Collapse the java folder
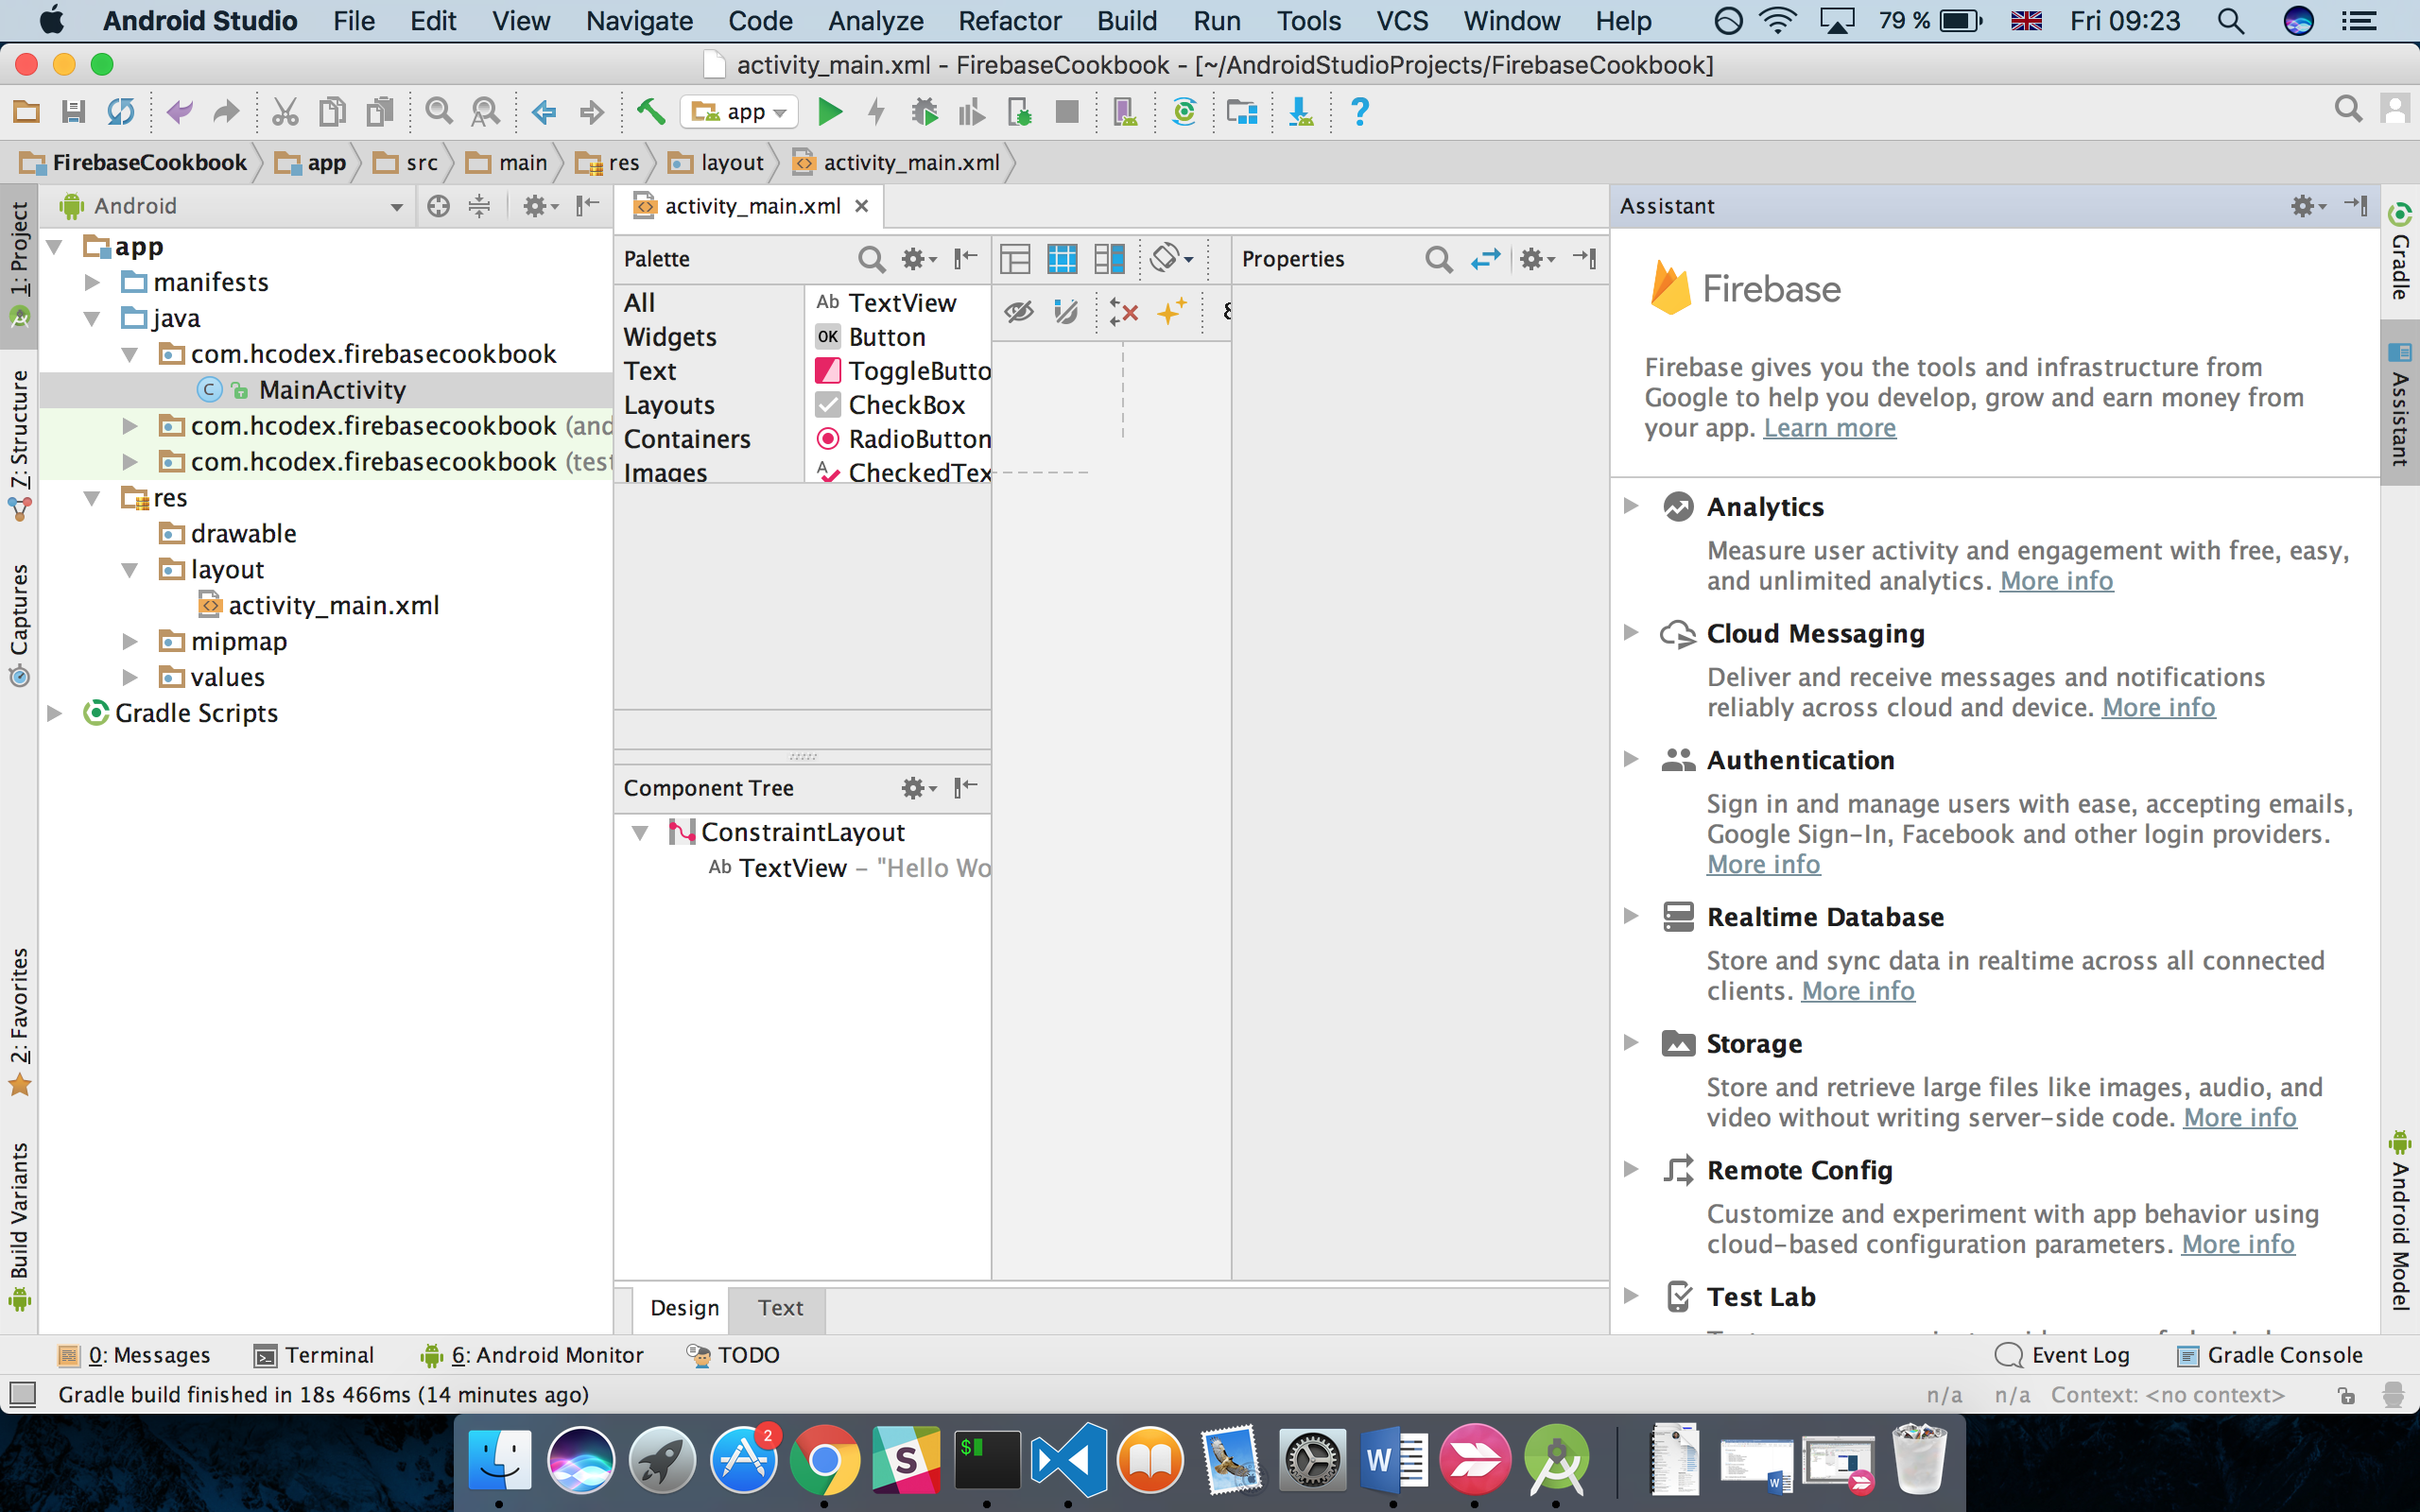The image size is (2420, 1512). (x=92, y=319)
